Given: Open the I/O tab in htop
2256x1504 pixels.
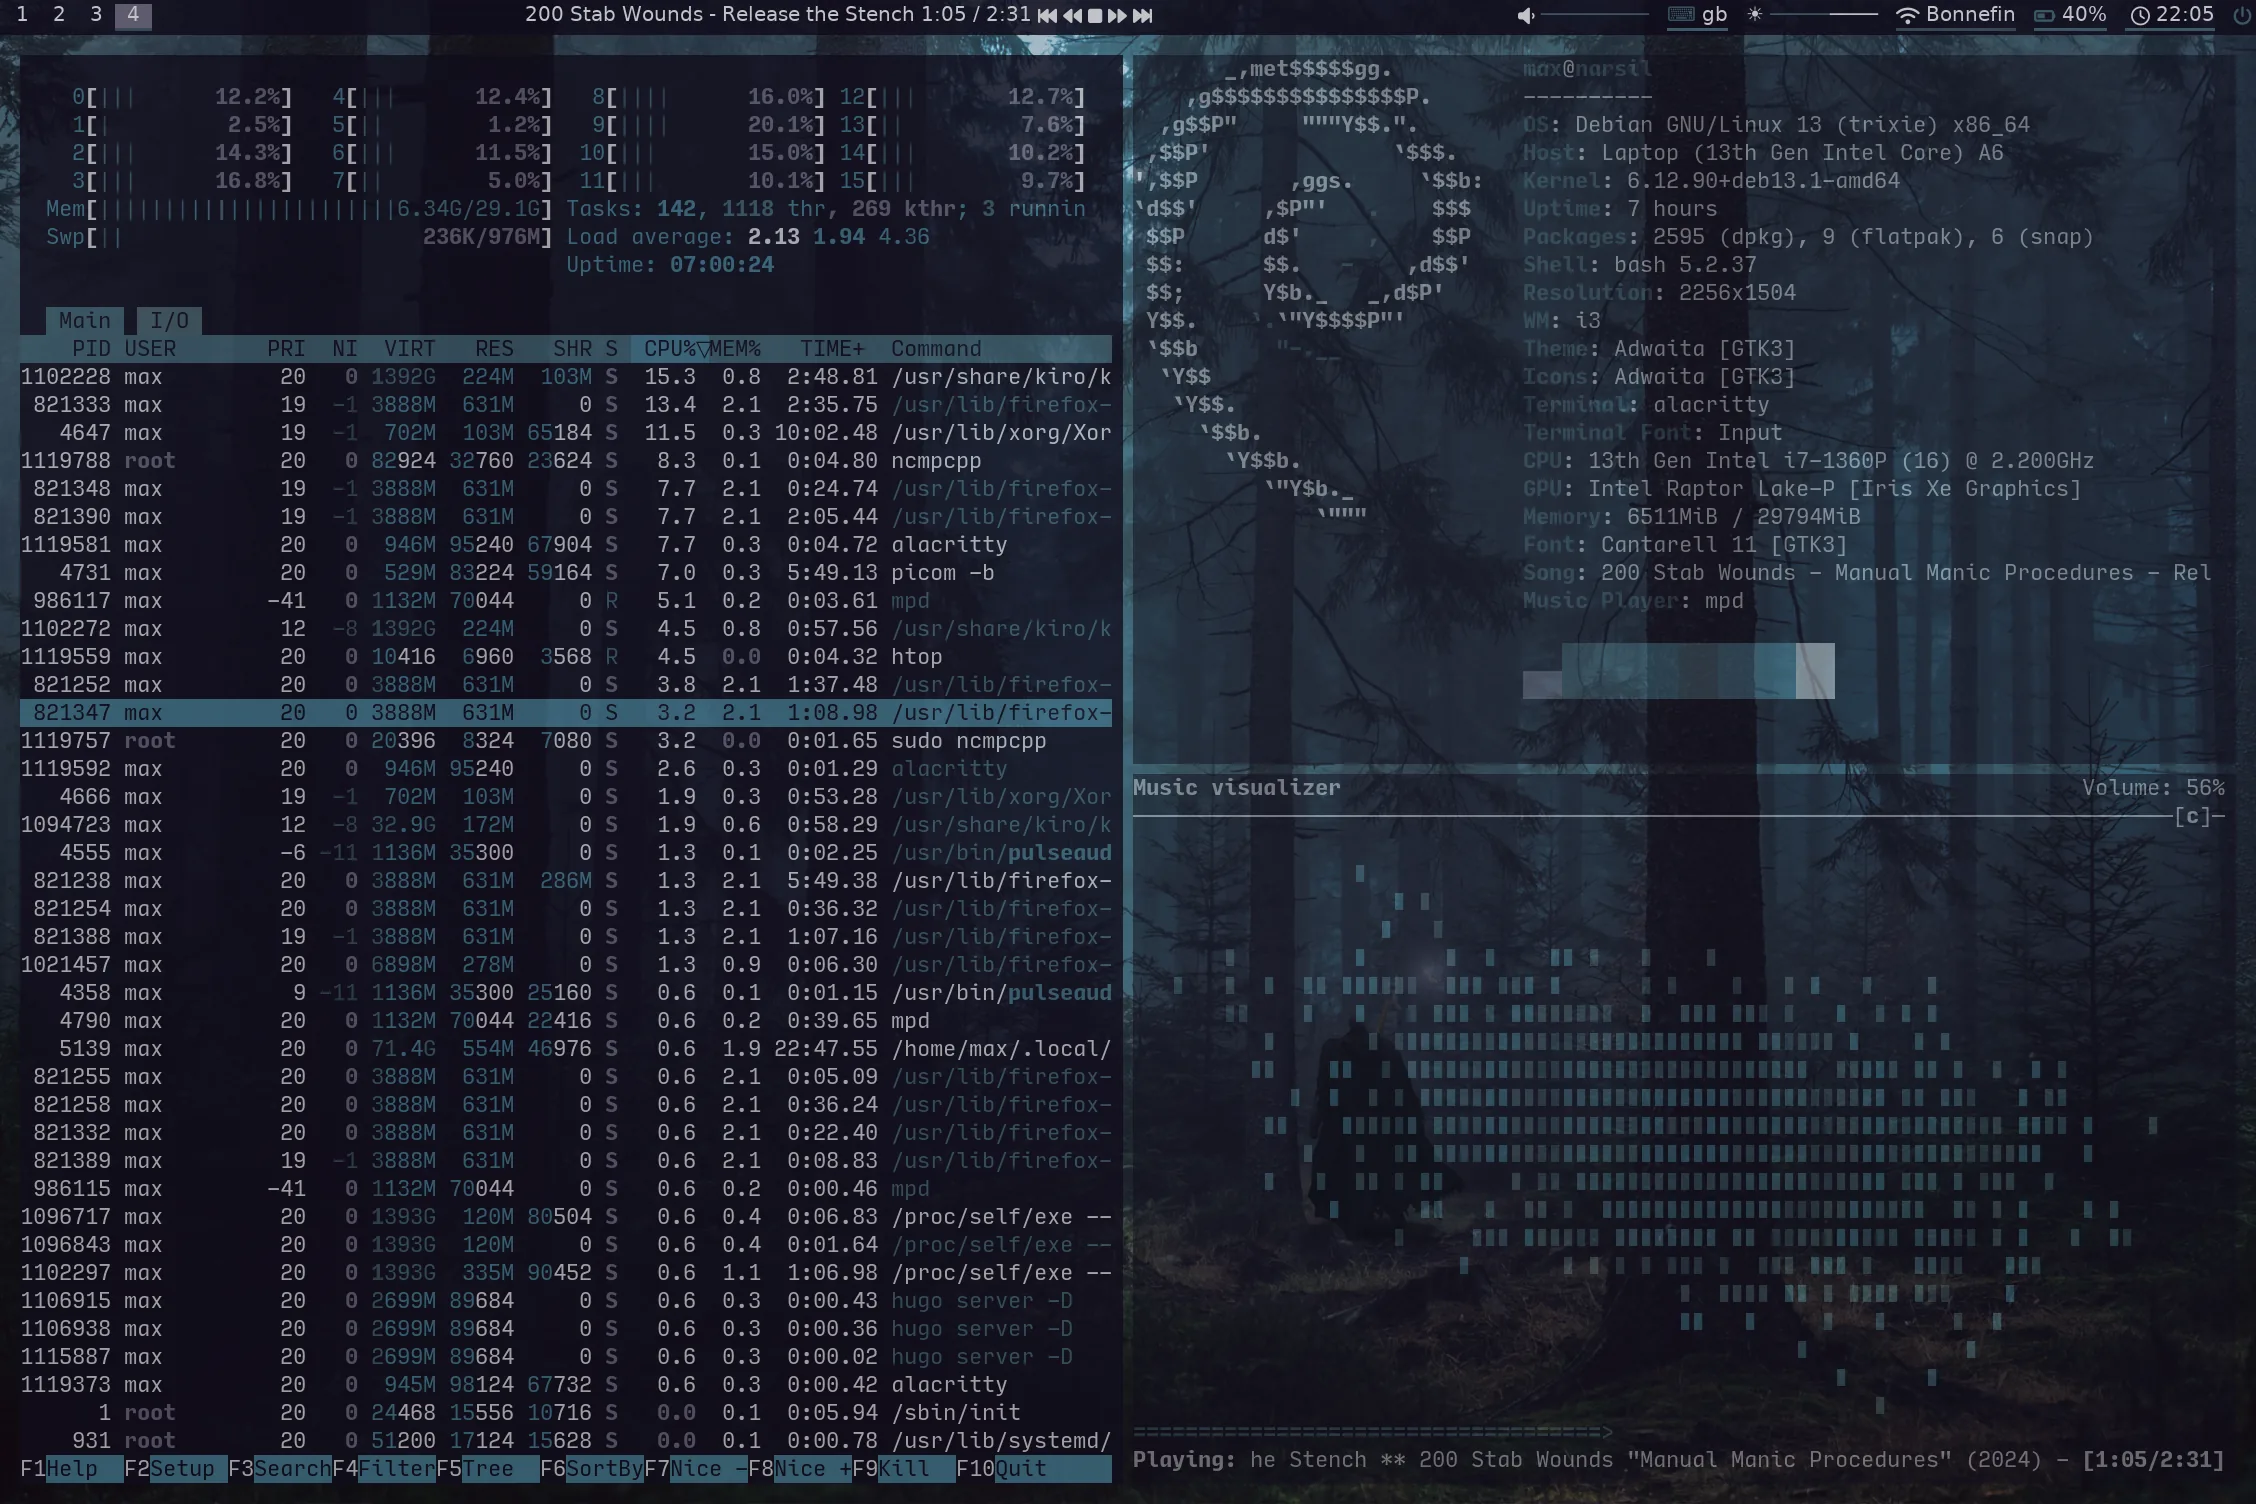Looking at the screenshot, I should coord(169,320).
